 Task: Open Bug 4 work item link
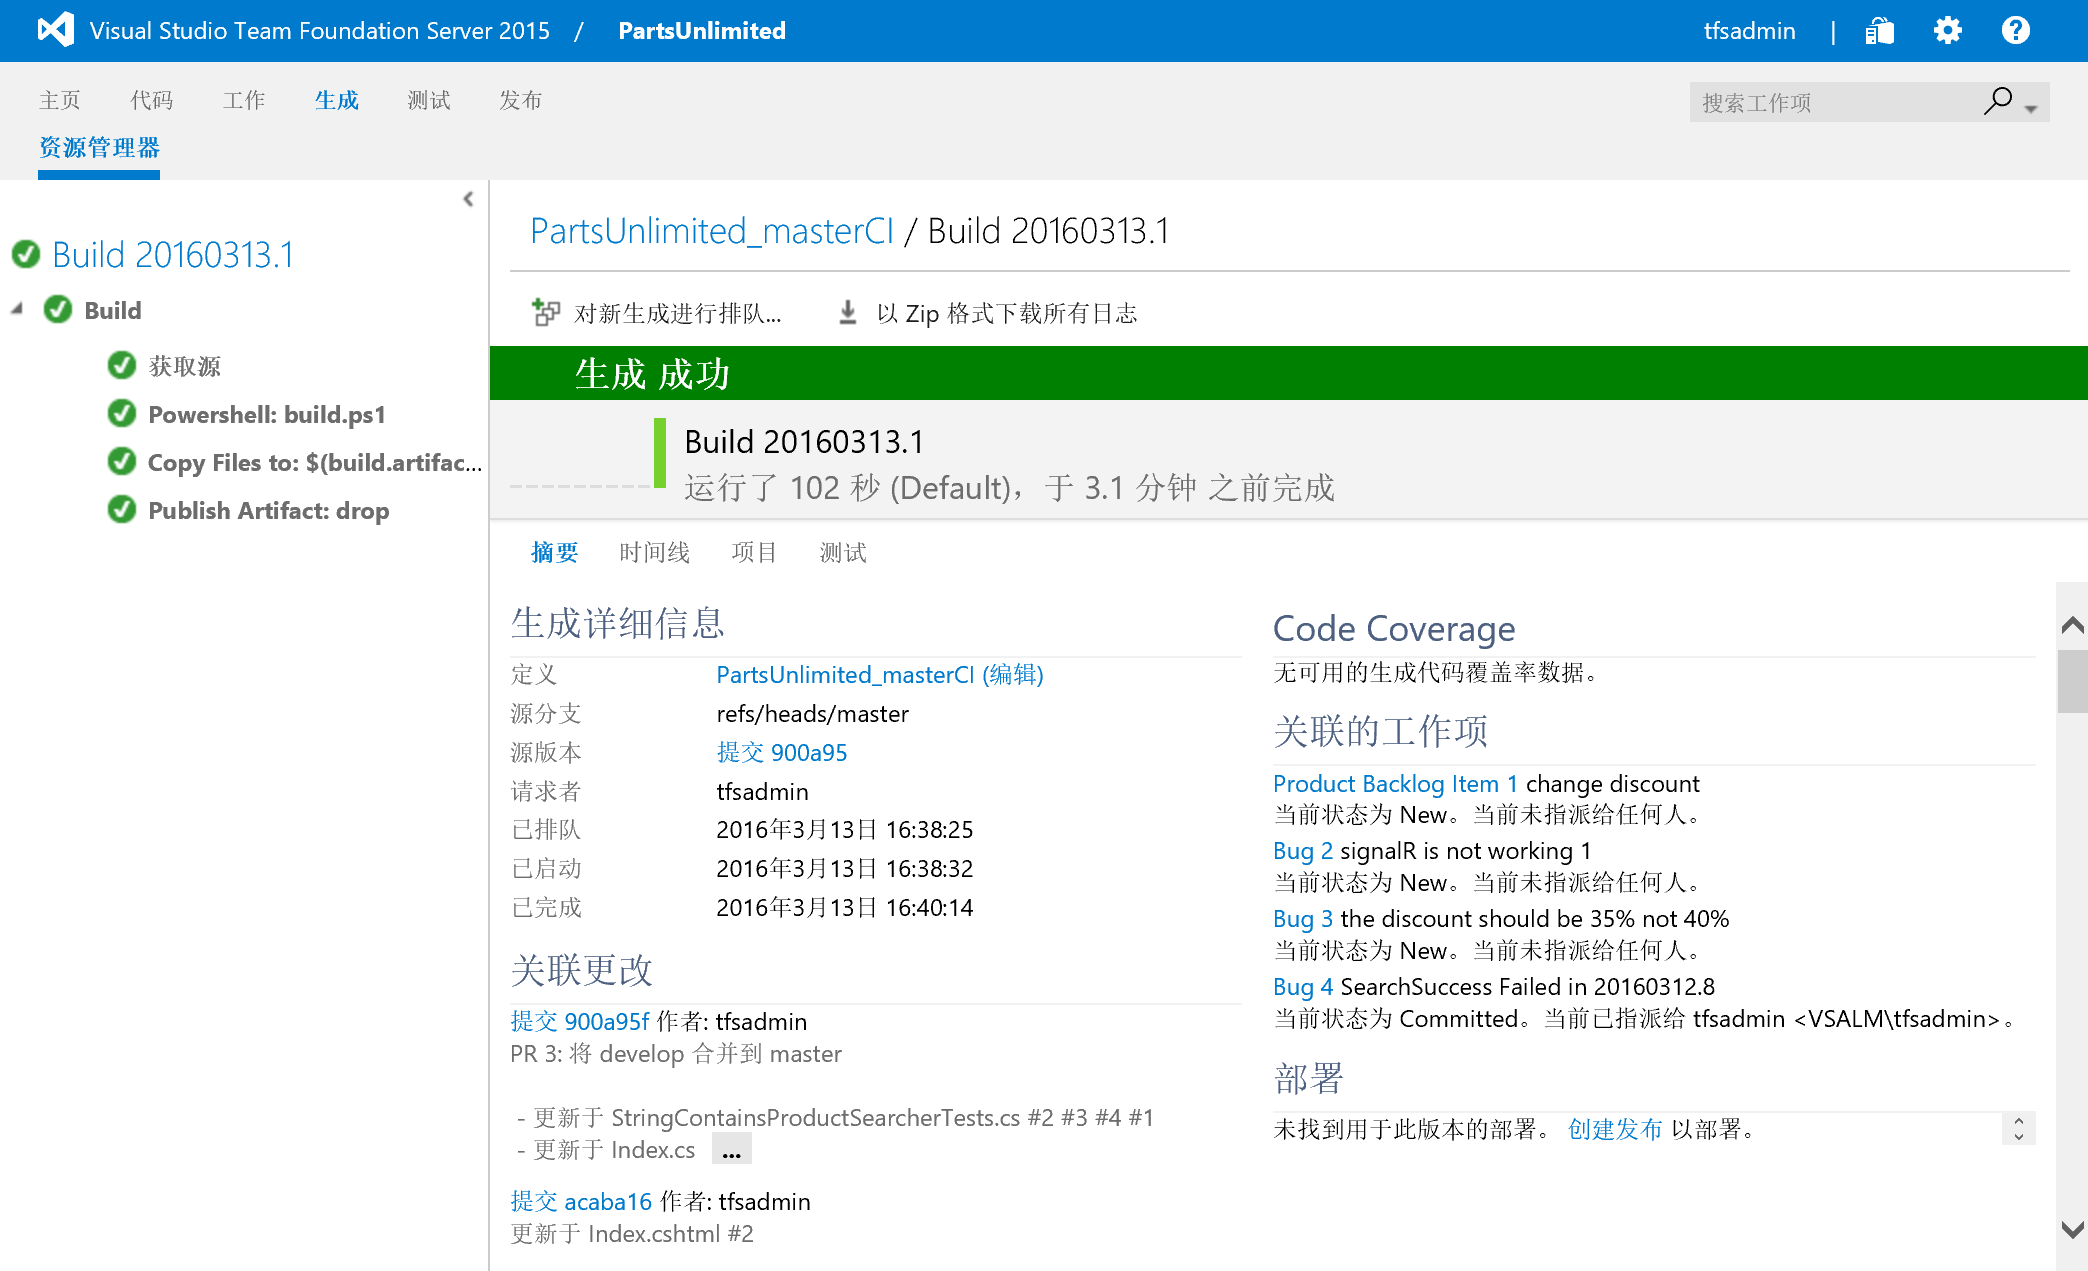pyautogui.click(x=1303, y=987)
